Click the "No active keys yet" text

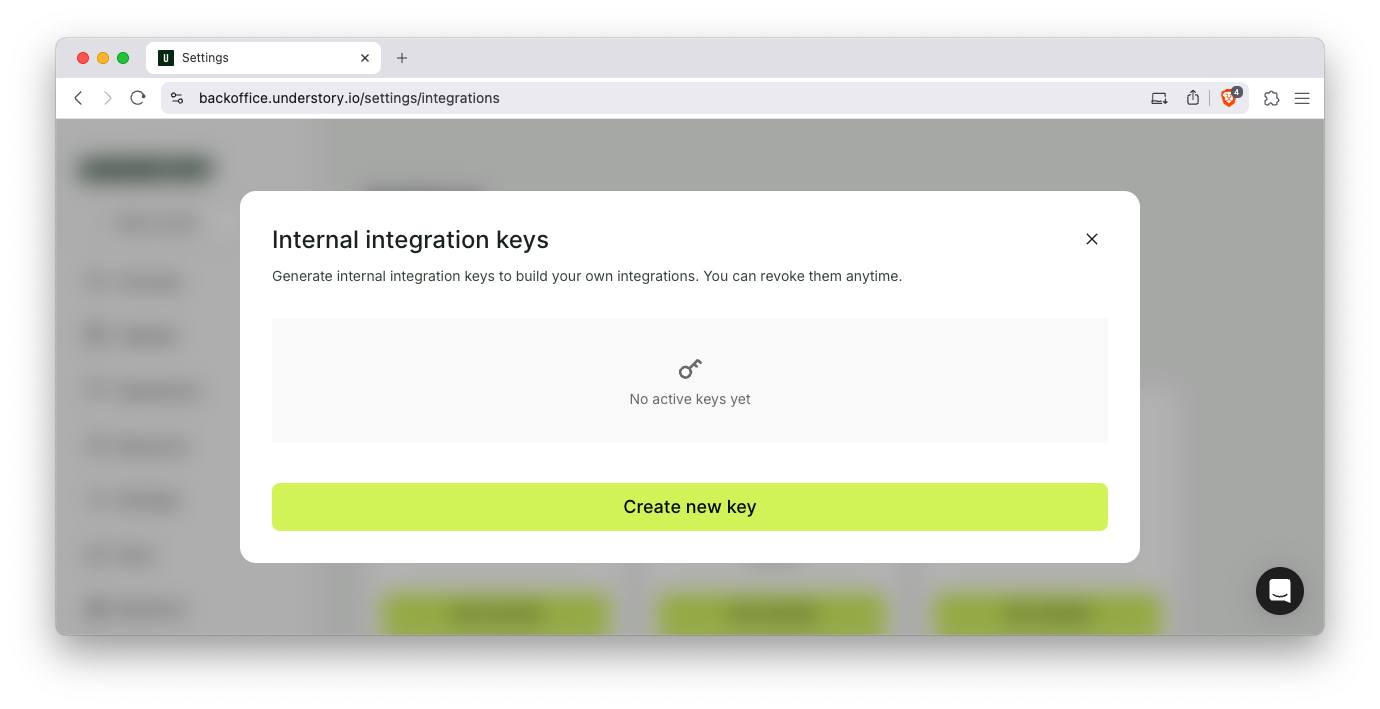(x=690, y=399)
